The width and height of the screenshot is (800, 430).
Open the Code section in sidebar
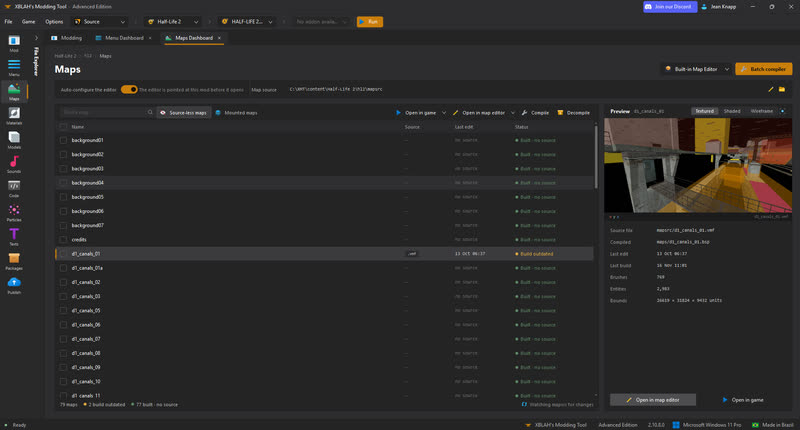[14, 188]
